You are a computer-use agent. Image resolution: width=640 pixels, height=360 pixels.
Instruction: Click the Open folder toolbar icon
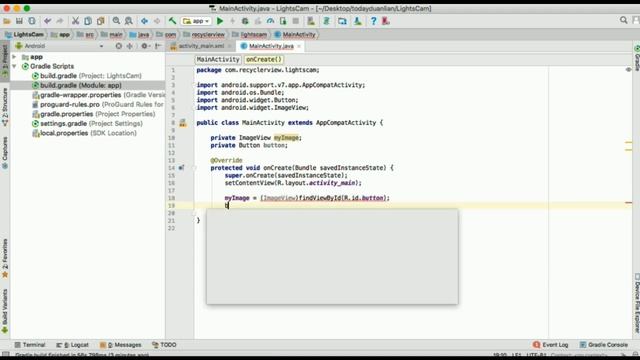click(x=7, y=21)
